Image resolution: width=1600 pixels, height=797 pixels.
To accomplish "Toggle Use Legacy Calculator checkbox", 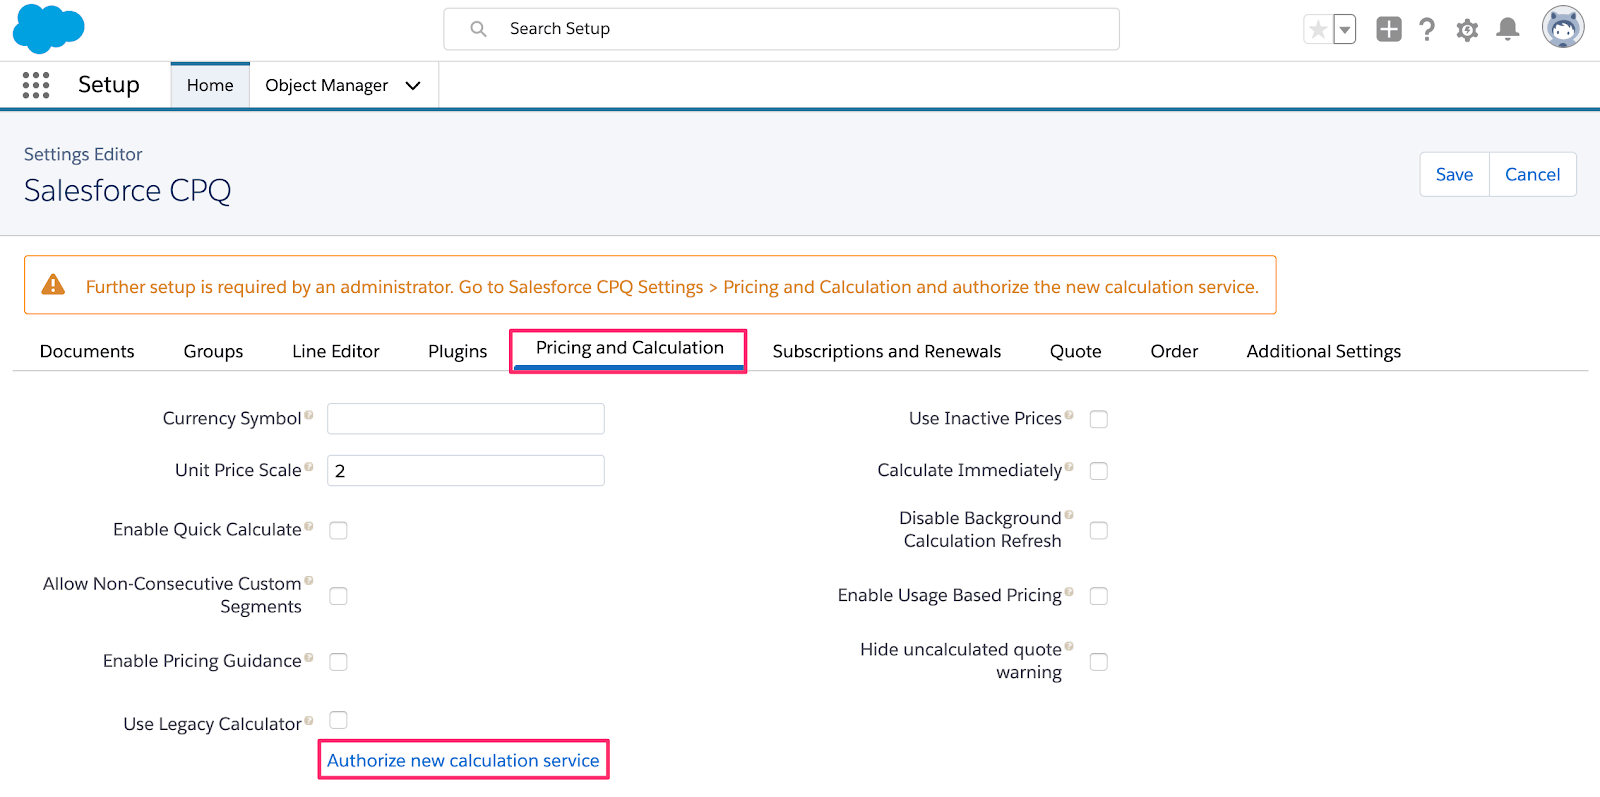I will [x=339, y=720].
